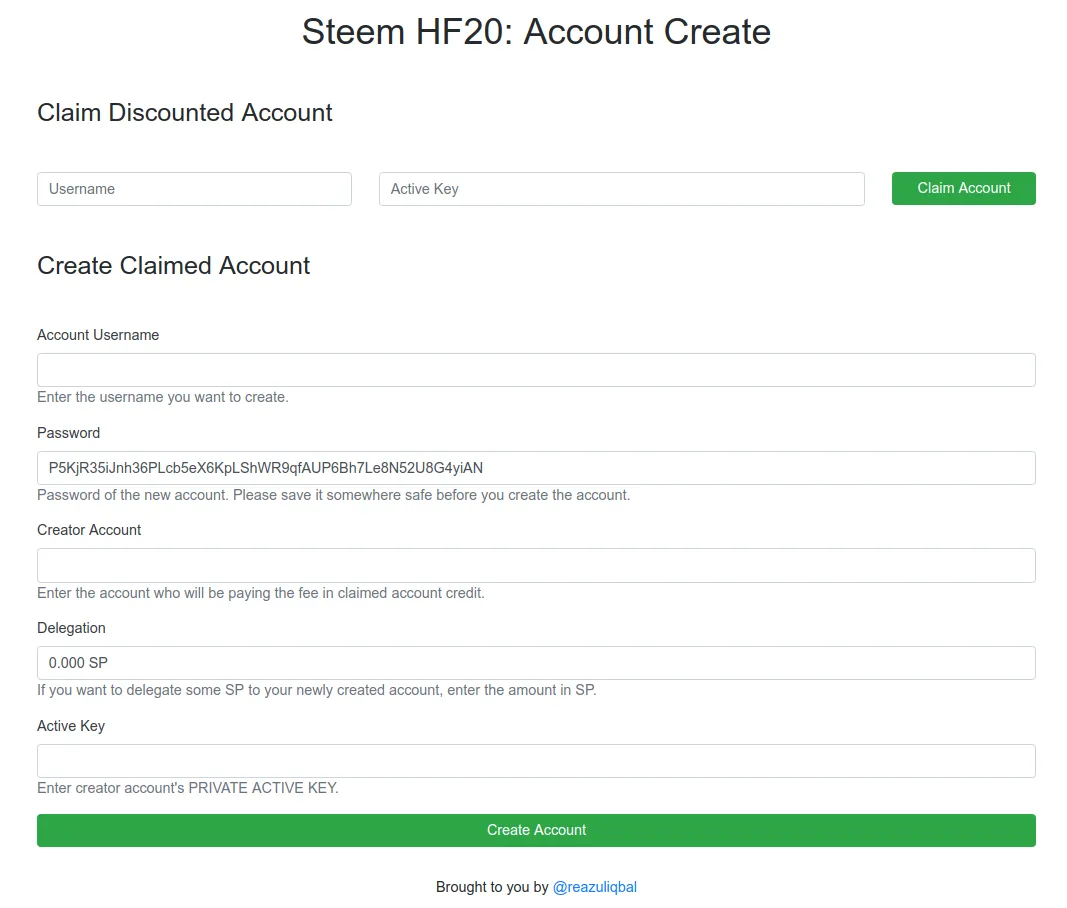Click the Claim Discounted Account heading
This screenshot has width=1067, height=908.
(184, 112)
